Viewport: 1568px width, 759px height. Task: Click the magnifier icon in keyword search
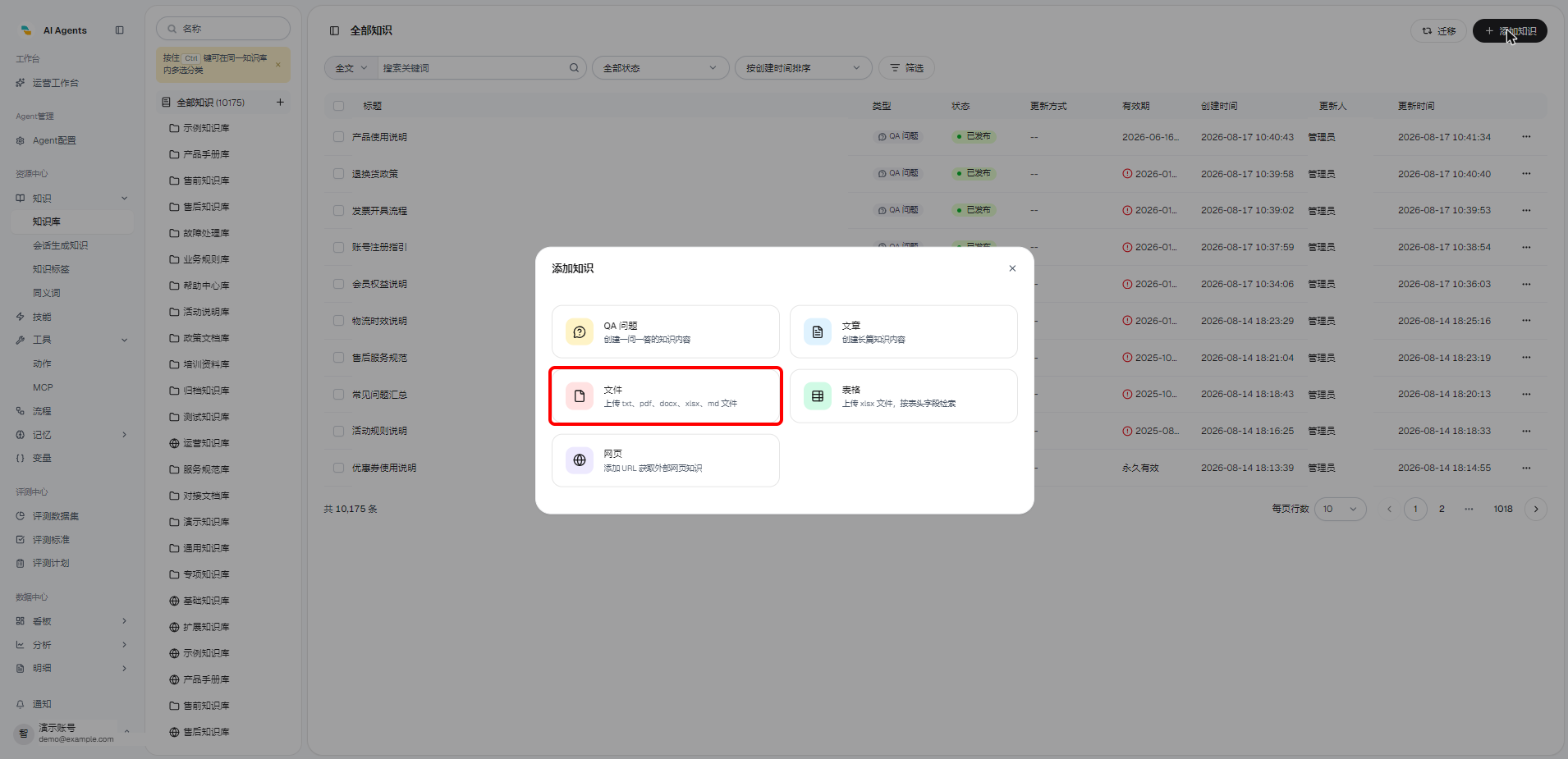tap(574, 68)
